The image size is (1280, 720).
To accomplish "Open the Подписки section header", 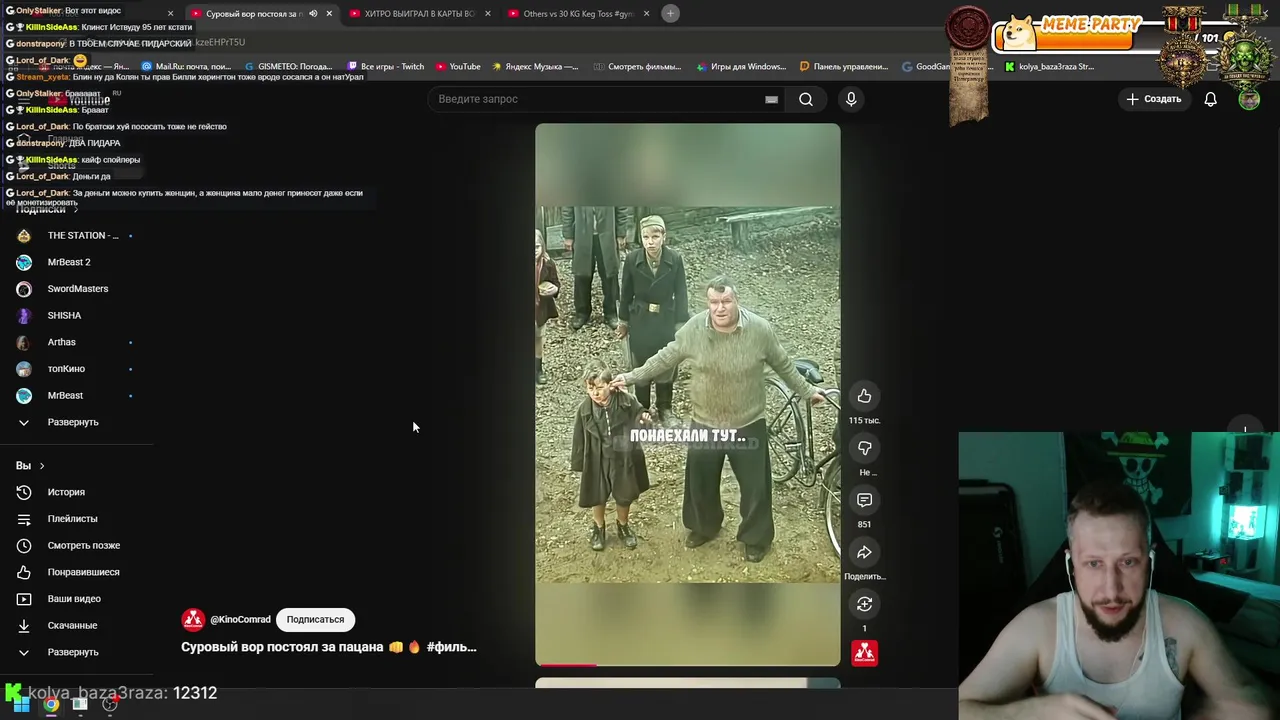I will [x=46, y=209].
